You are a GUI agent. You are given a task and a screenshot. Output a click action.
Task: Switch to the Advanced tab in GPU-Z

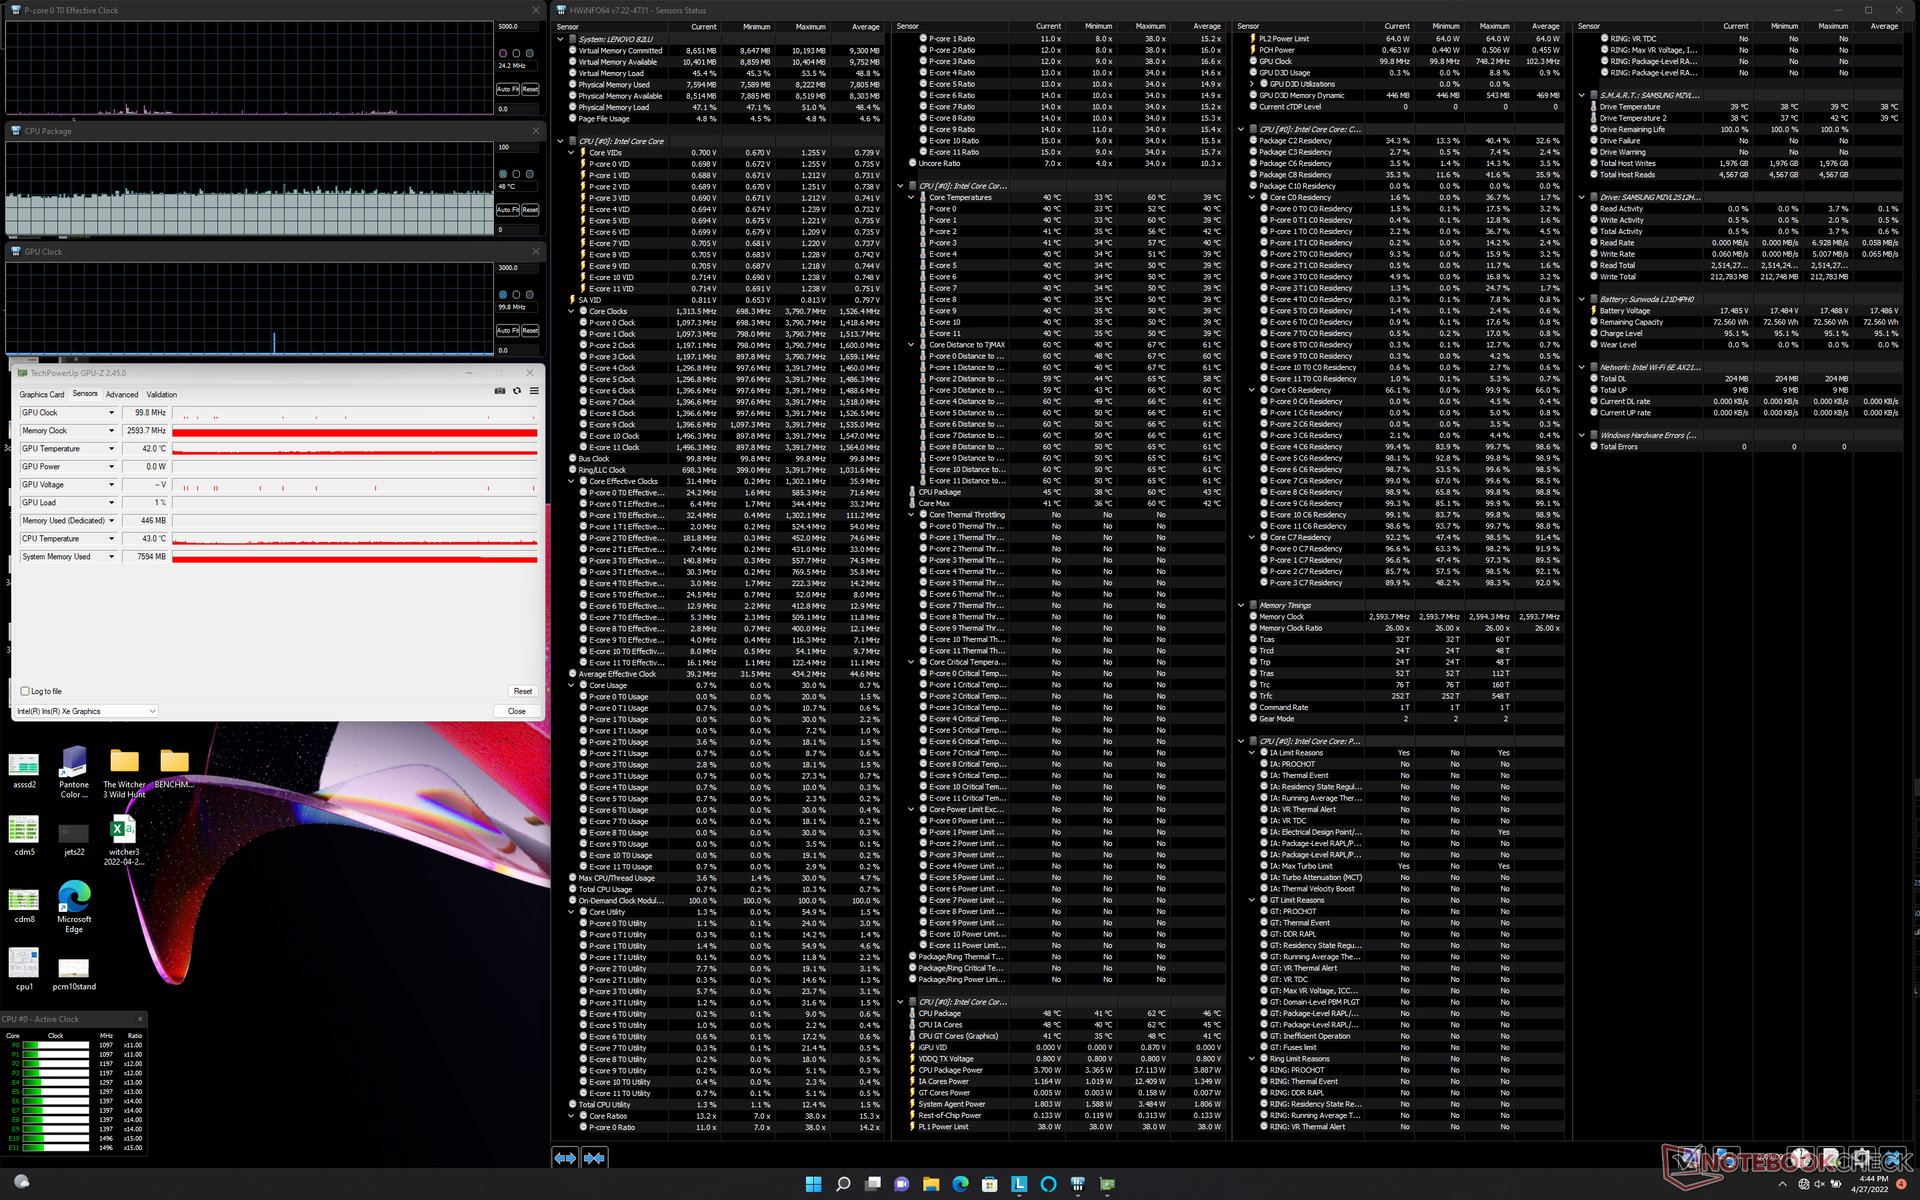tap(122, 394)
